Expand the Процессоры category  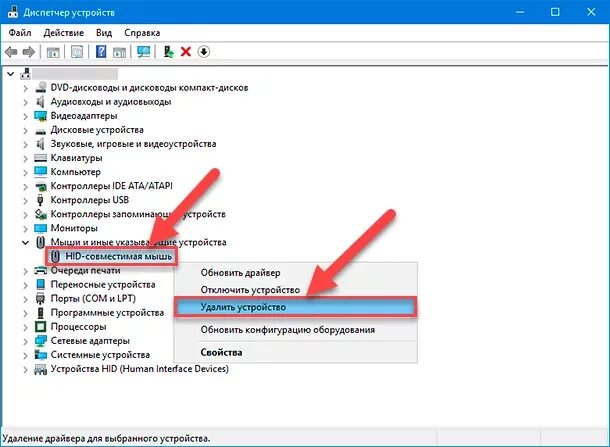25,327
